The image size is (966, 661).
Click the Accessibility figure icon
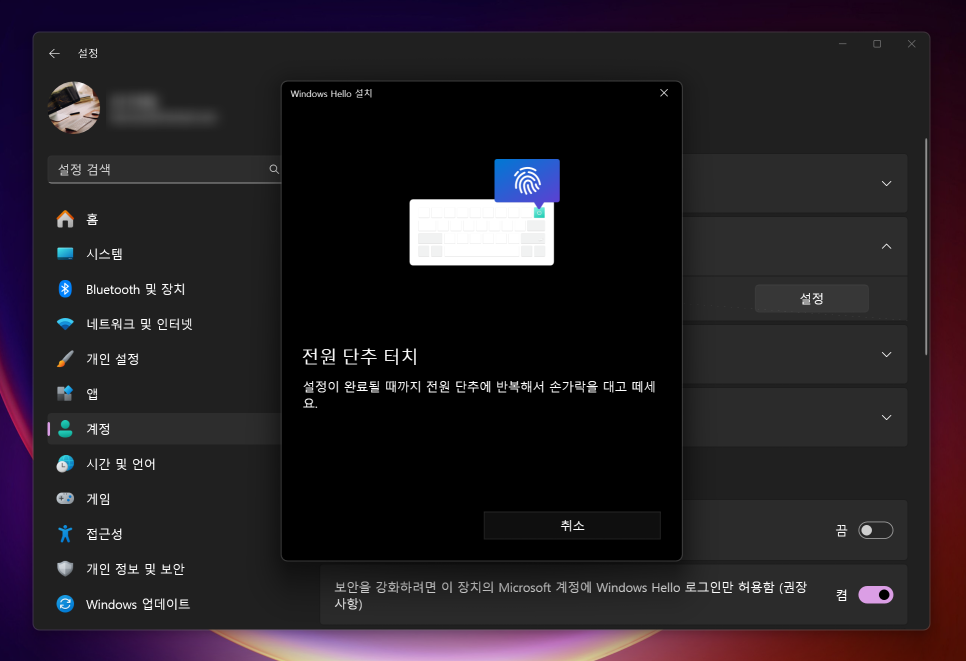[x=65, y=533]
